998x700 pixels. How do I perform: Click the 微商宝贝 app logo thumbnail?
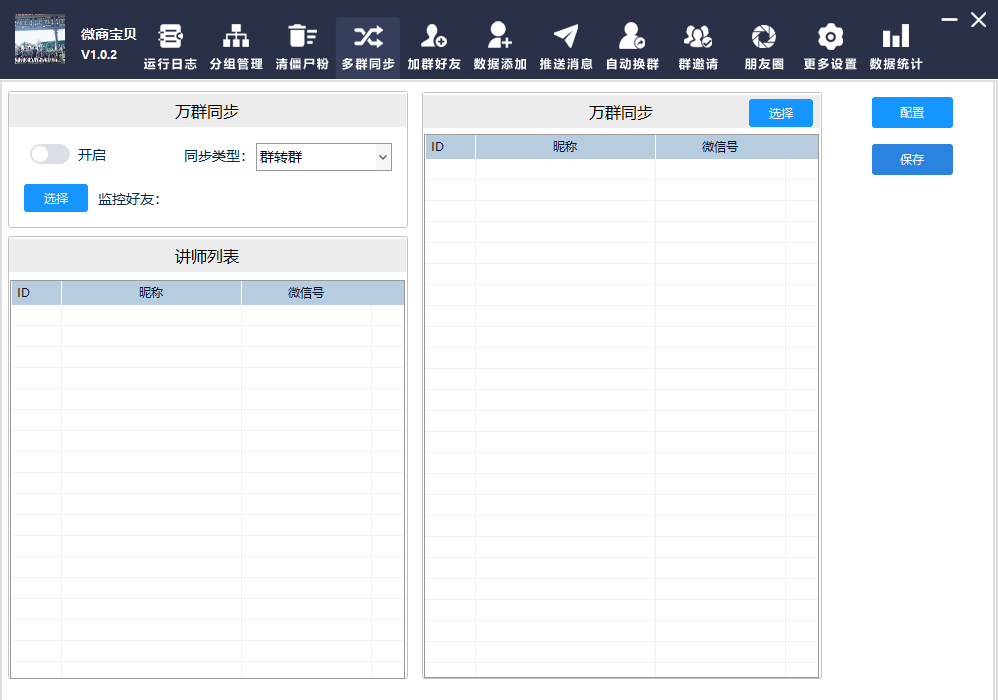(40, 40)
